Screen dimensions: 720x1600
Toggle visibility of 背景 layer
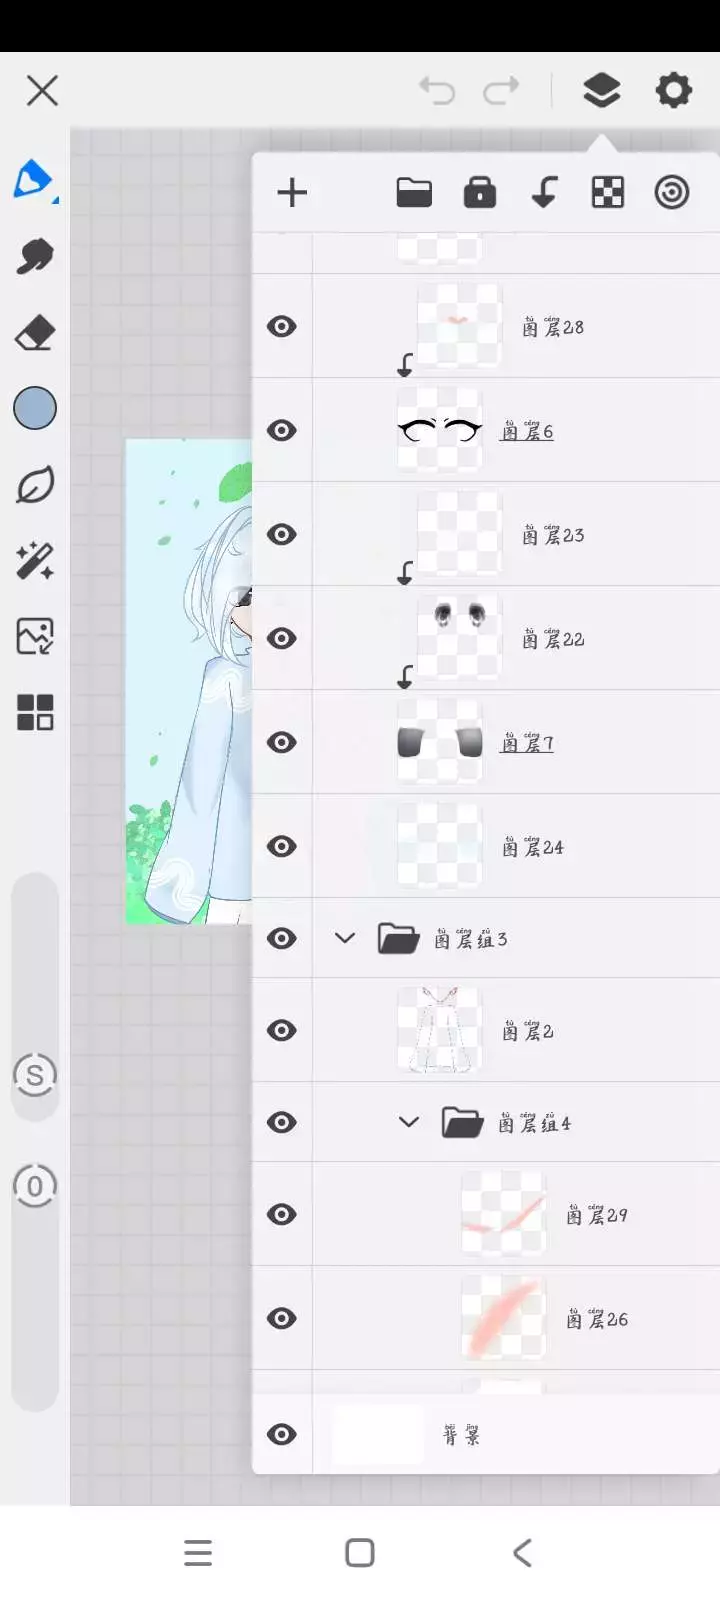(282, 1435)
